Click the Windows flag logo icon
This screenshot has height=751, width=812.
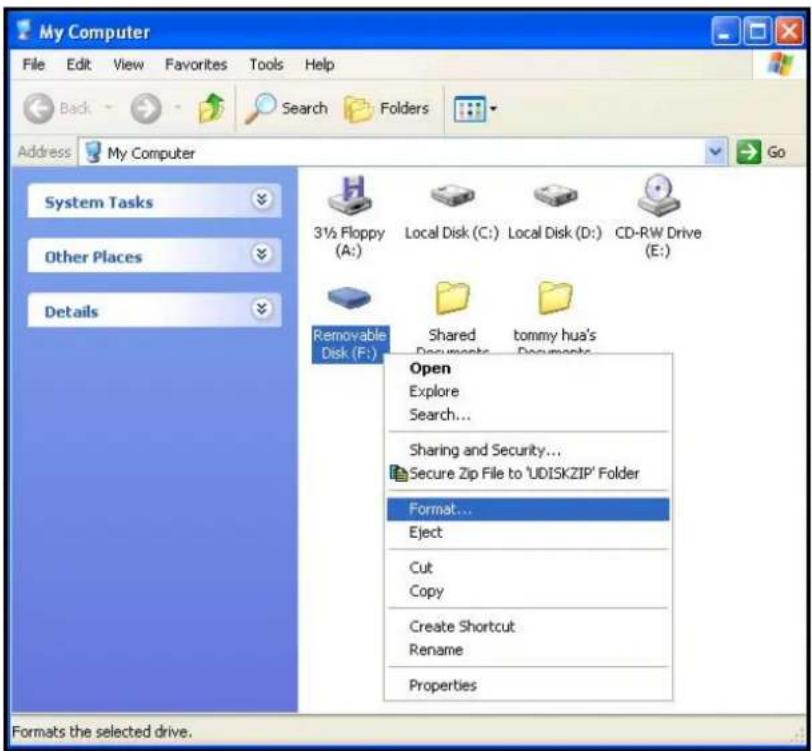[x=780, y=64]
